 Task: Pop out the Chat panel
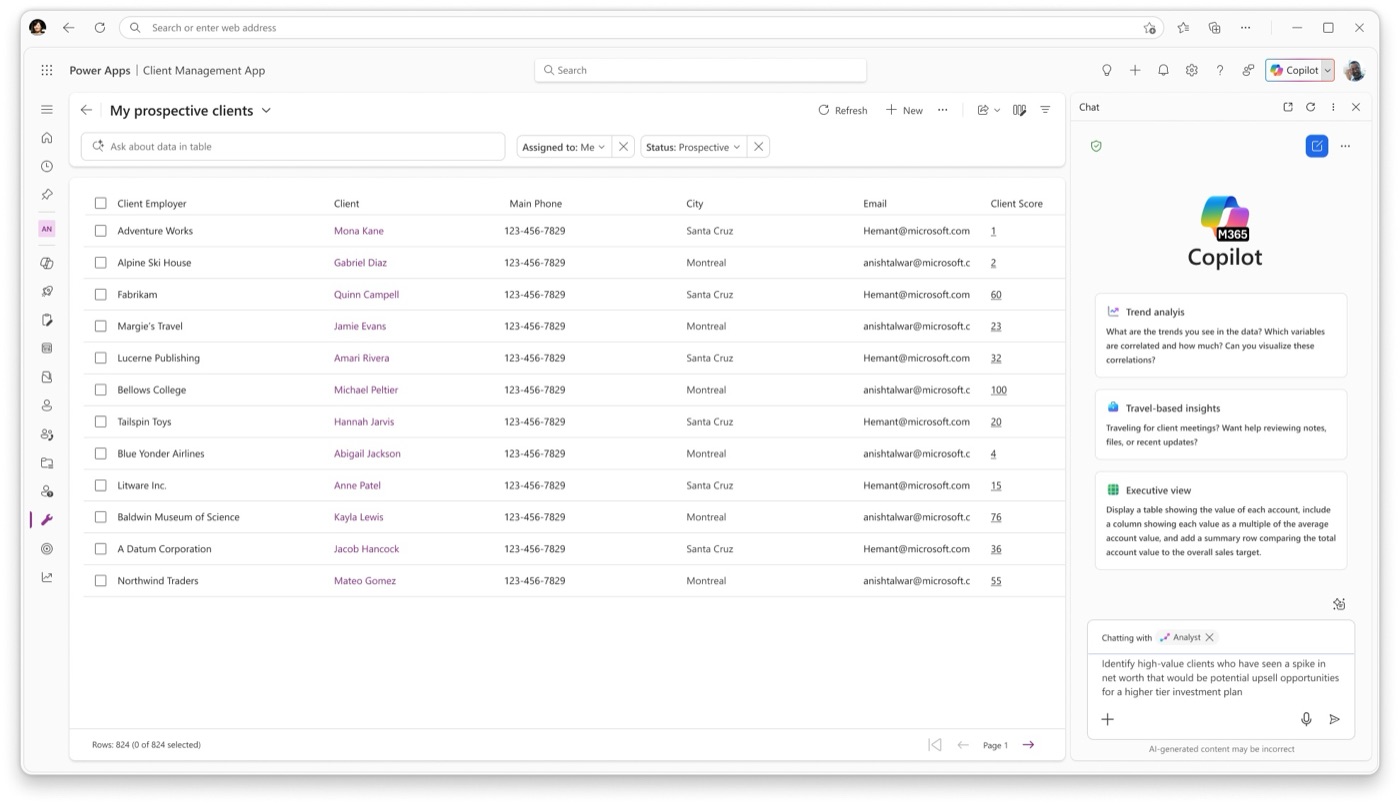pyautogui.click(x=1288, y=107)
